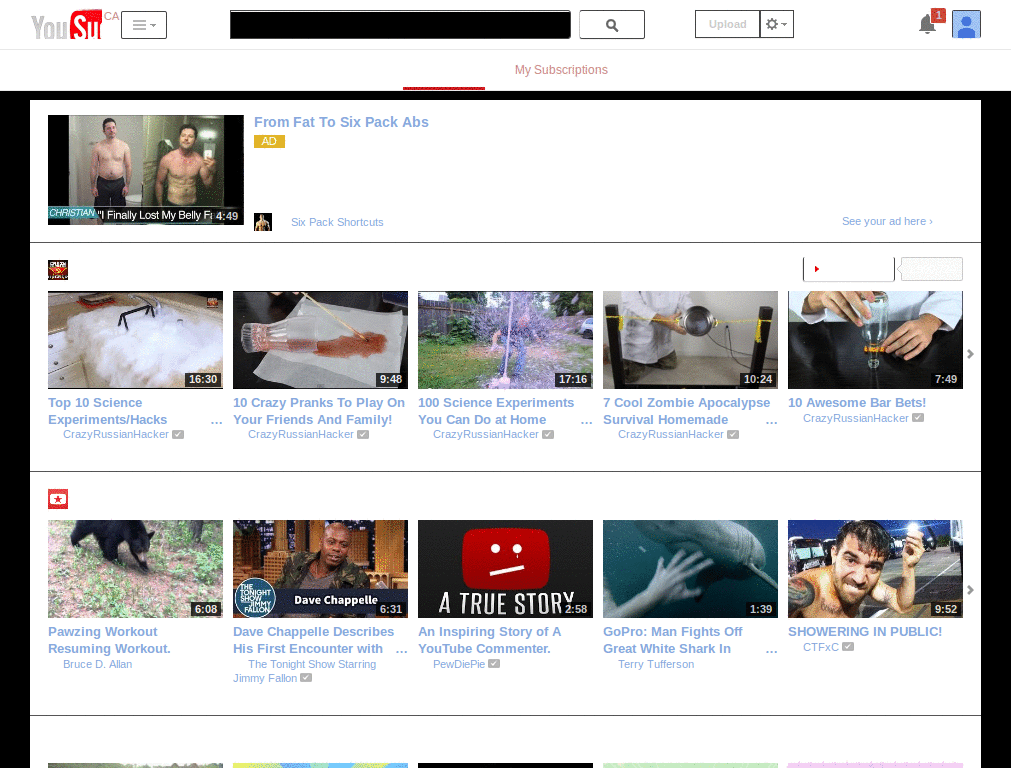
Task: Open the Dave Chappelle Tonight Show thumbnail
Action: (320, 569)
